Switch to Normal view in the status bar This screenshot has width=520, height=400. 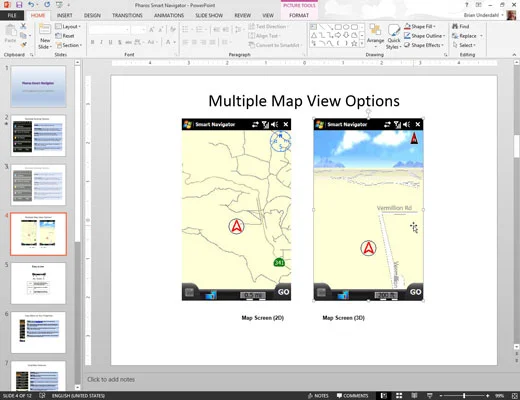[x=384, y=396]
